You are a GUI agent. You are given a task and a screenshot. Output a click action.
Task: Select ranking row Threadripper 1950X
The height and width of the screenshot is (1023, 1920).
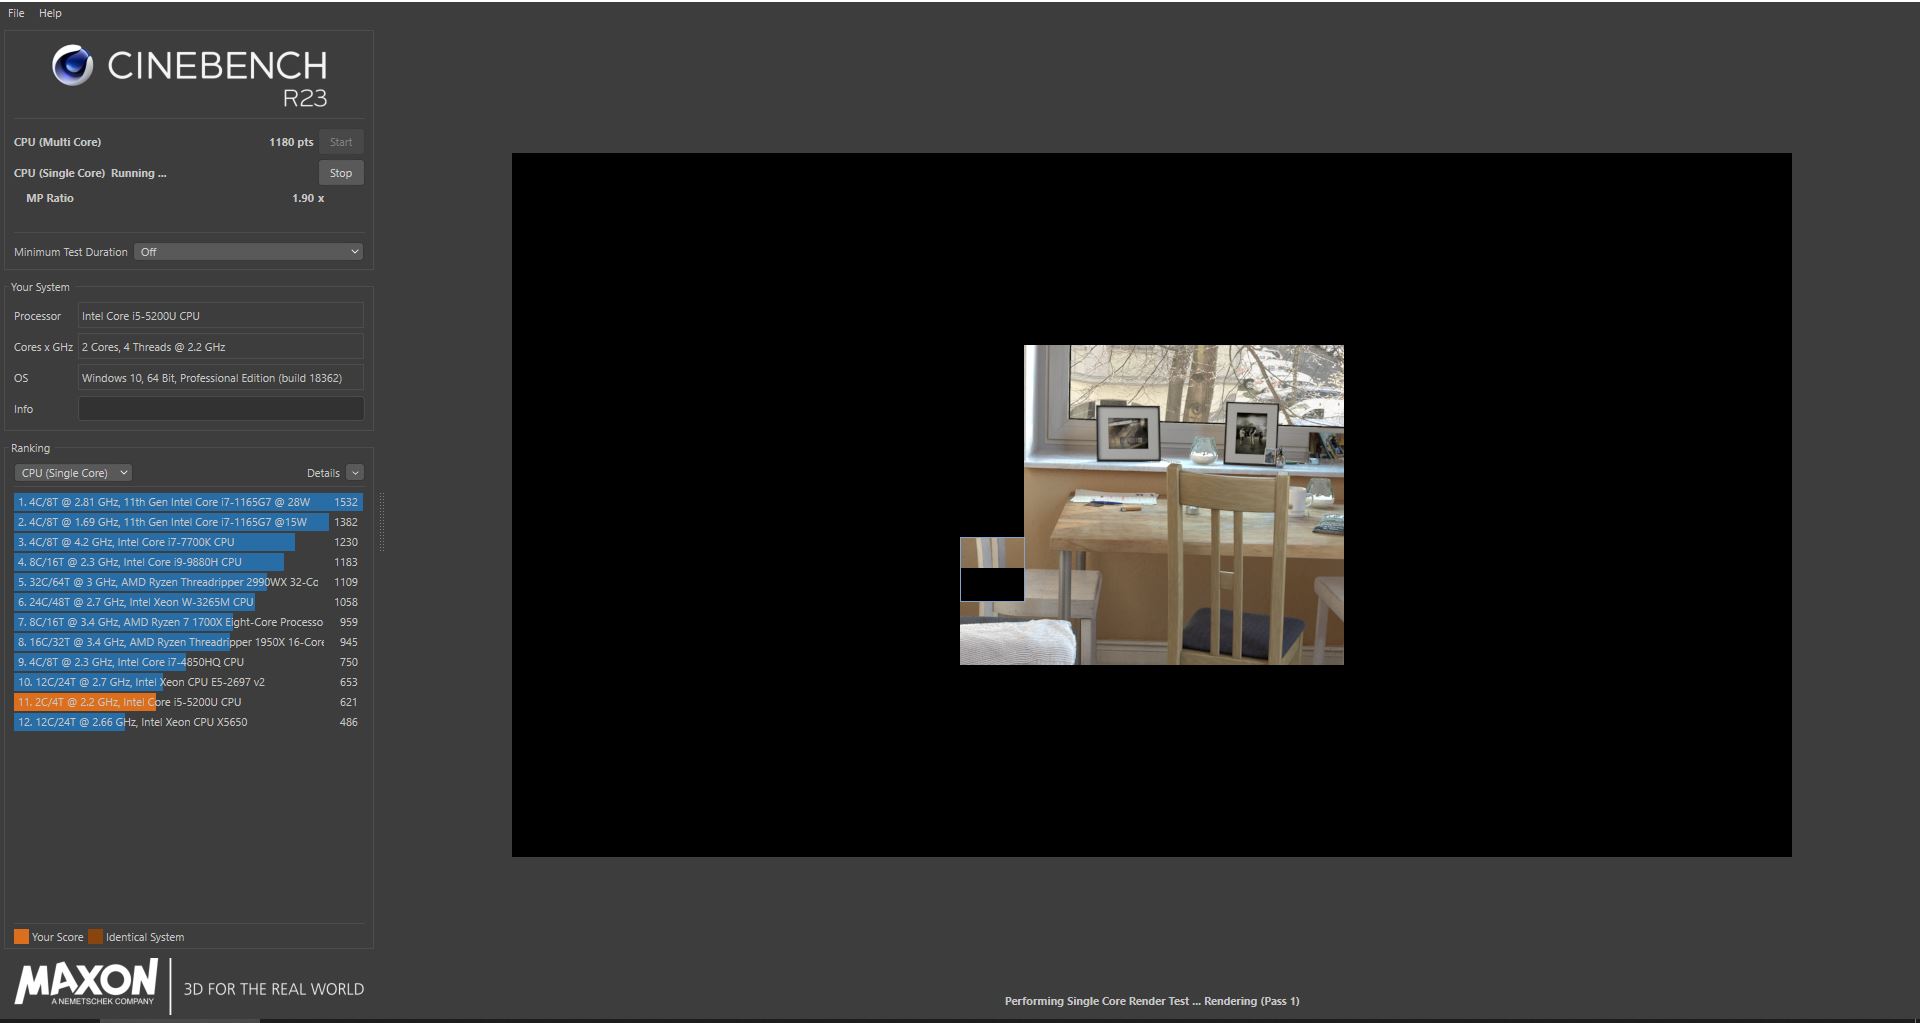188,642
